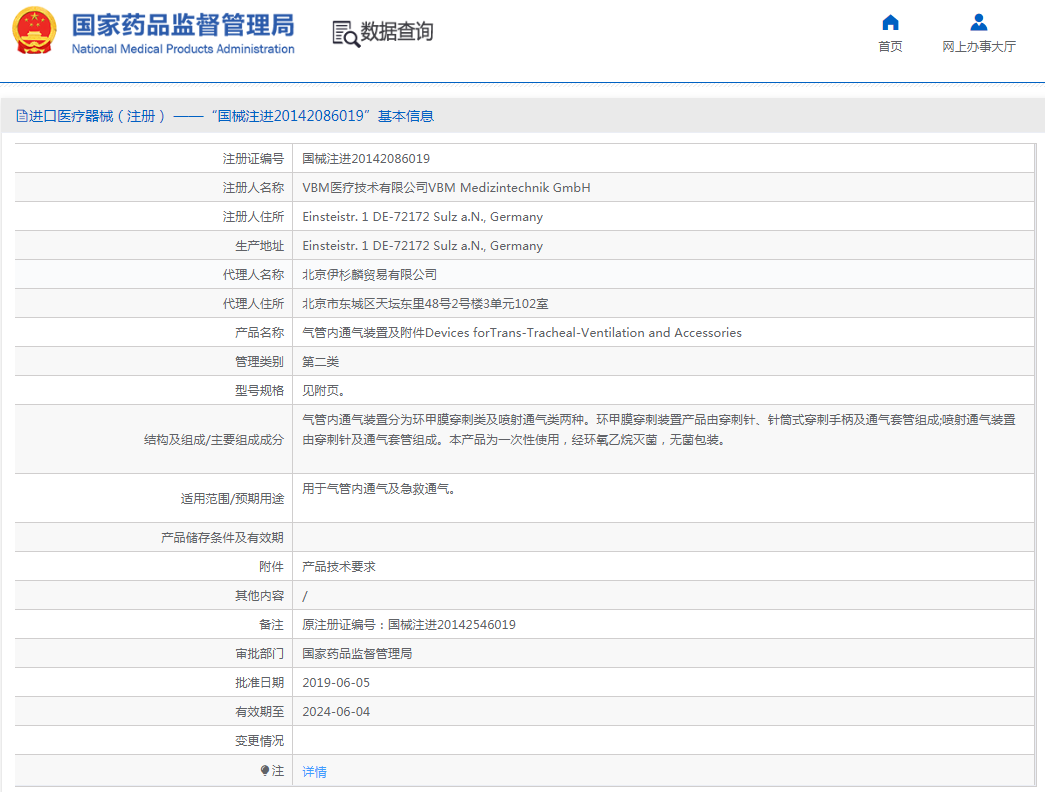Click the 注册证编号 row label

coord(253,159)
